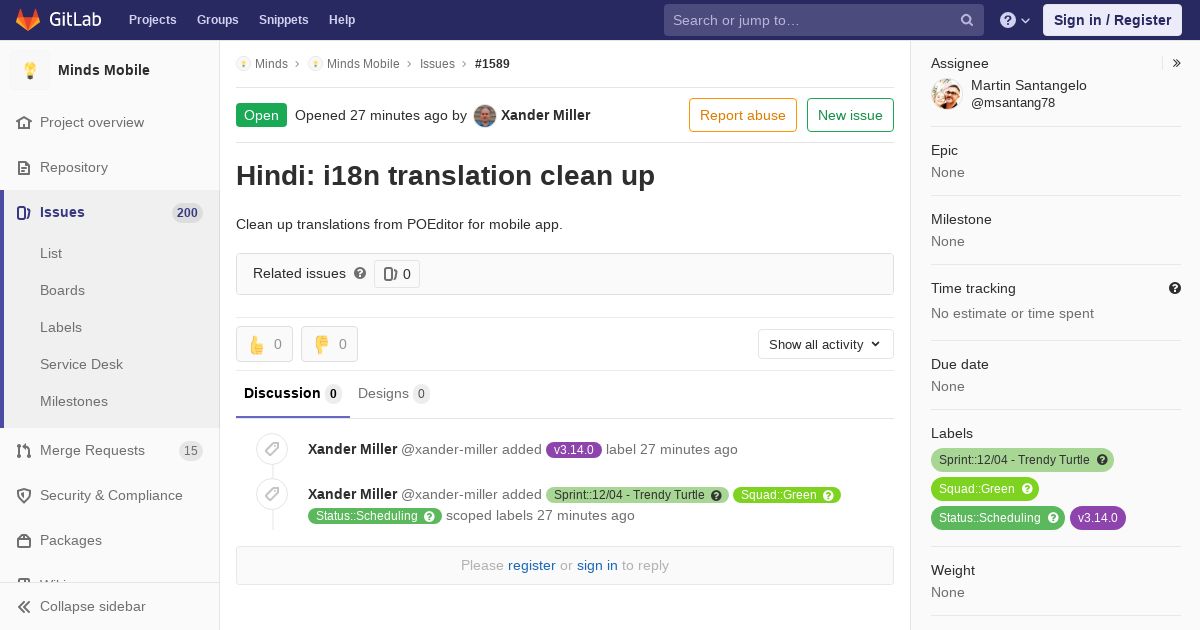Open Labels in sidebar

pos(61,327)
